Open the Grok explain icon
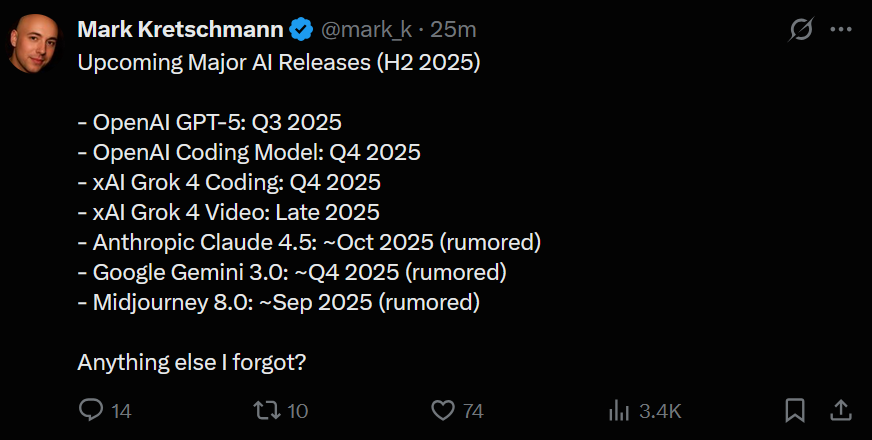The image size is (872, 440). click(x=801, y=30)
